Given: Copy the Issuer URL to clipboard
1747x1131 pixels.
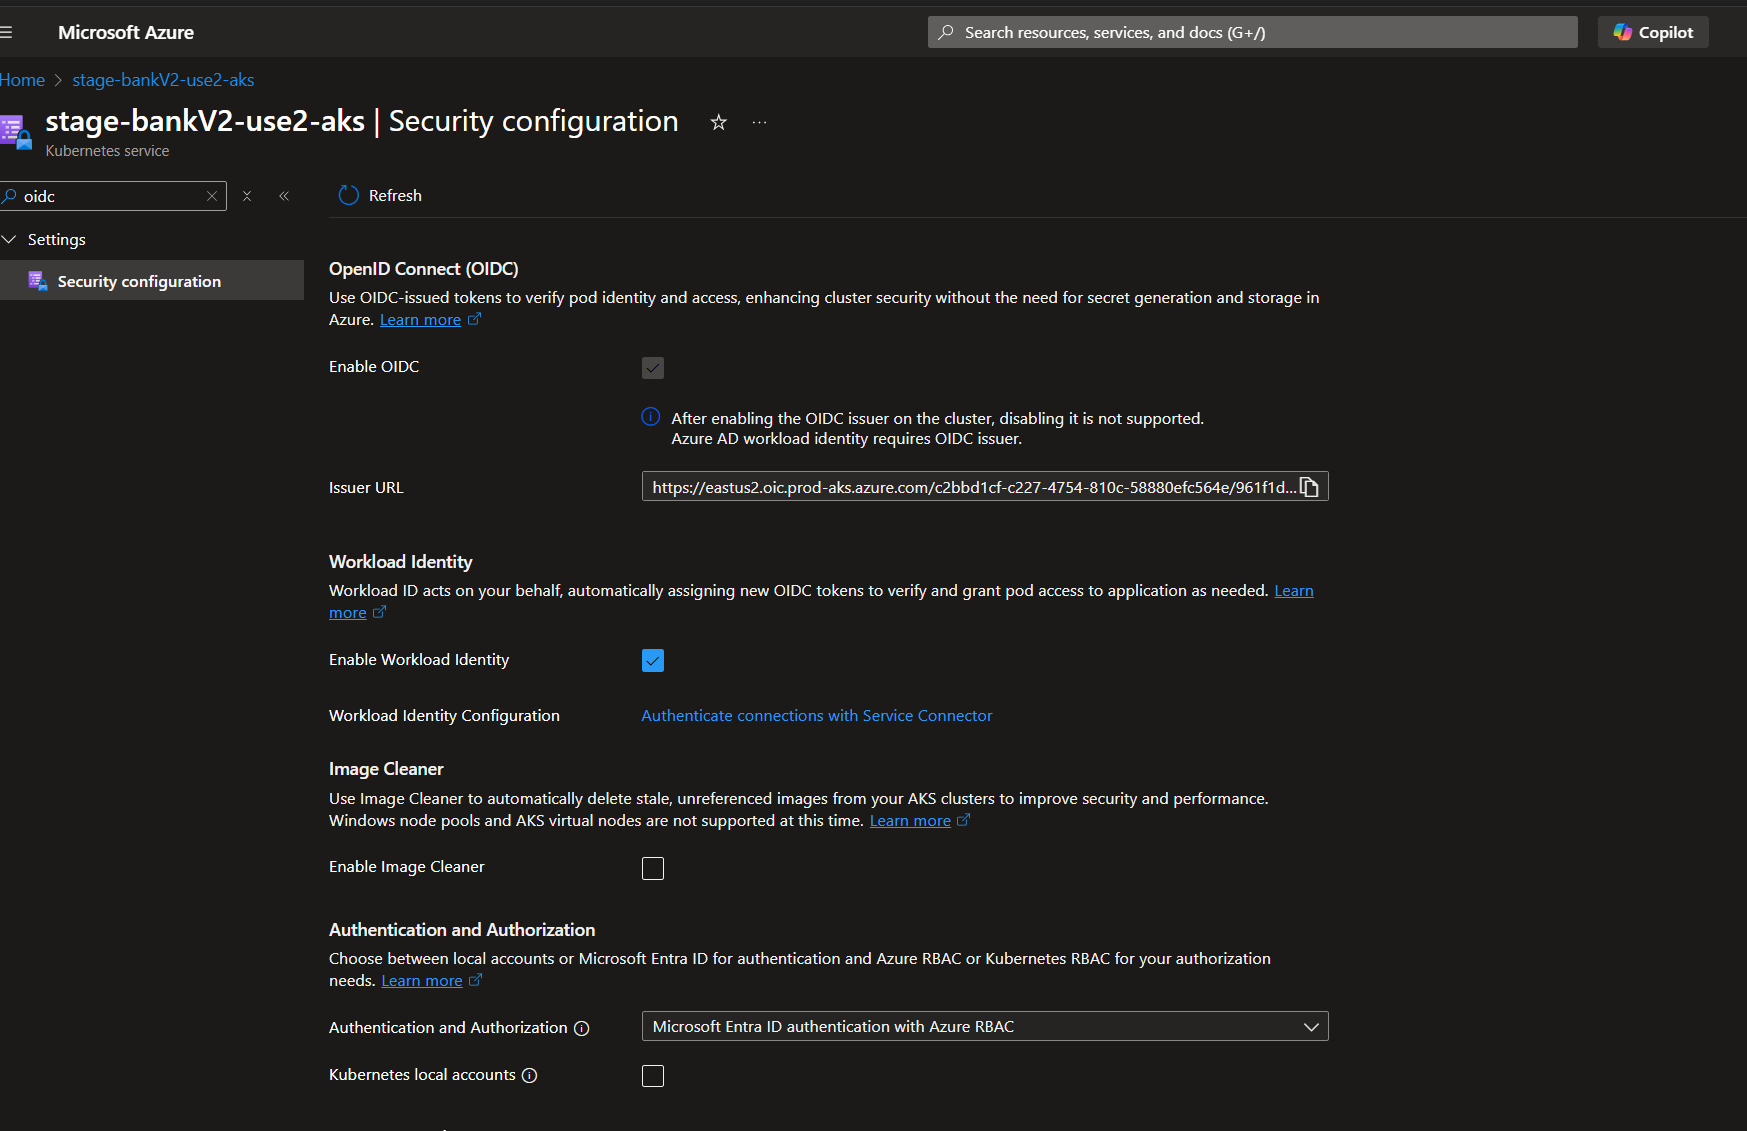Looking at the screenshot, I should (x=1309, y=487).
